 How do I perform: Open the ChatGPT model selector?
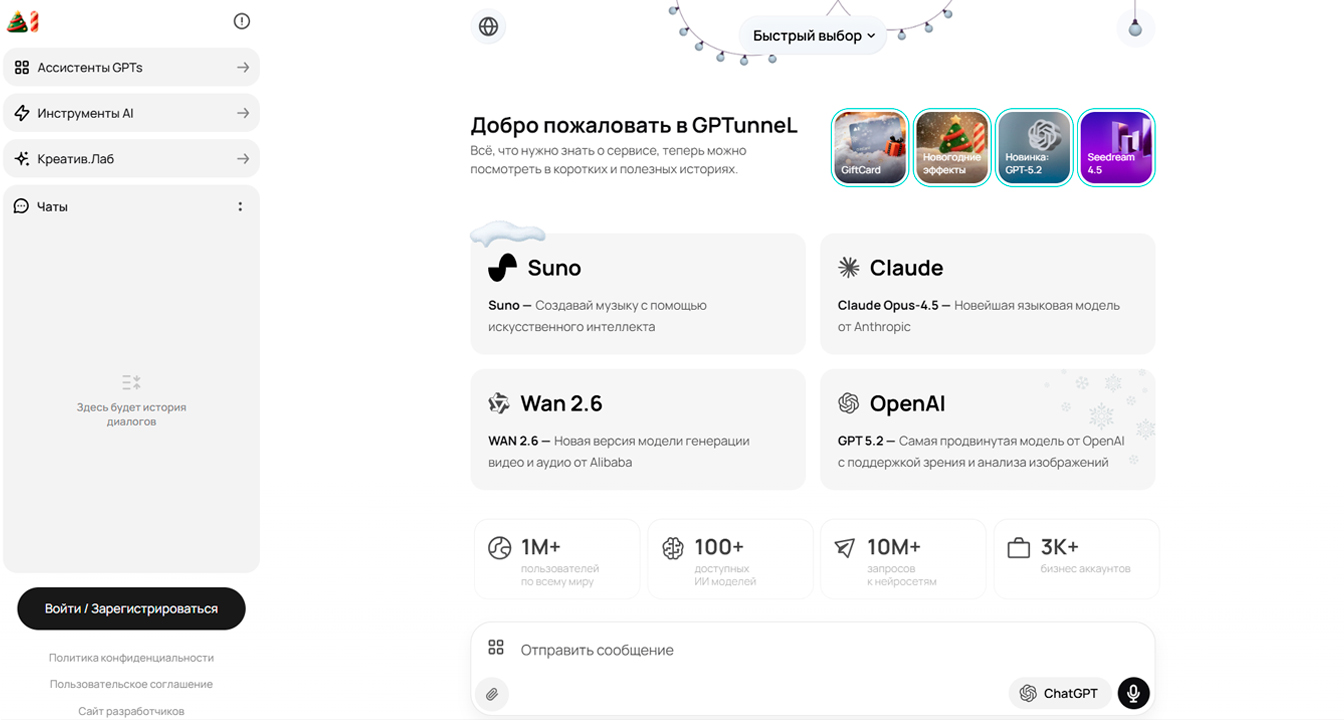point(1060,693)
